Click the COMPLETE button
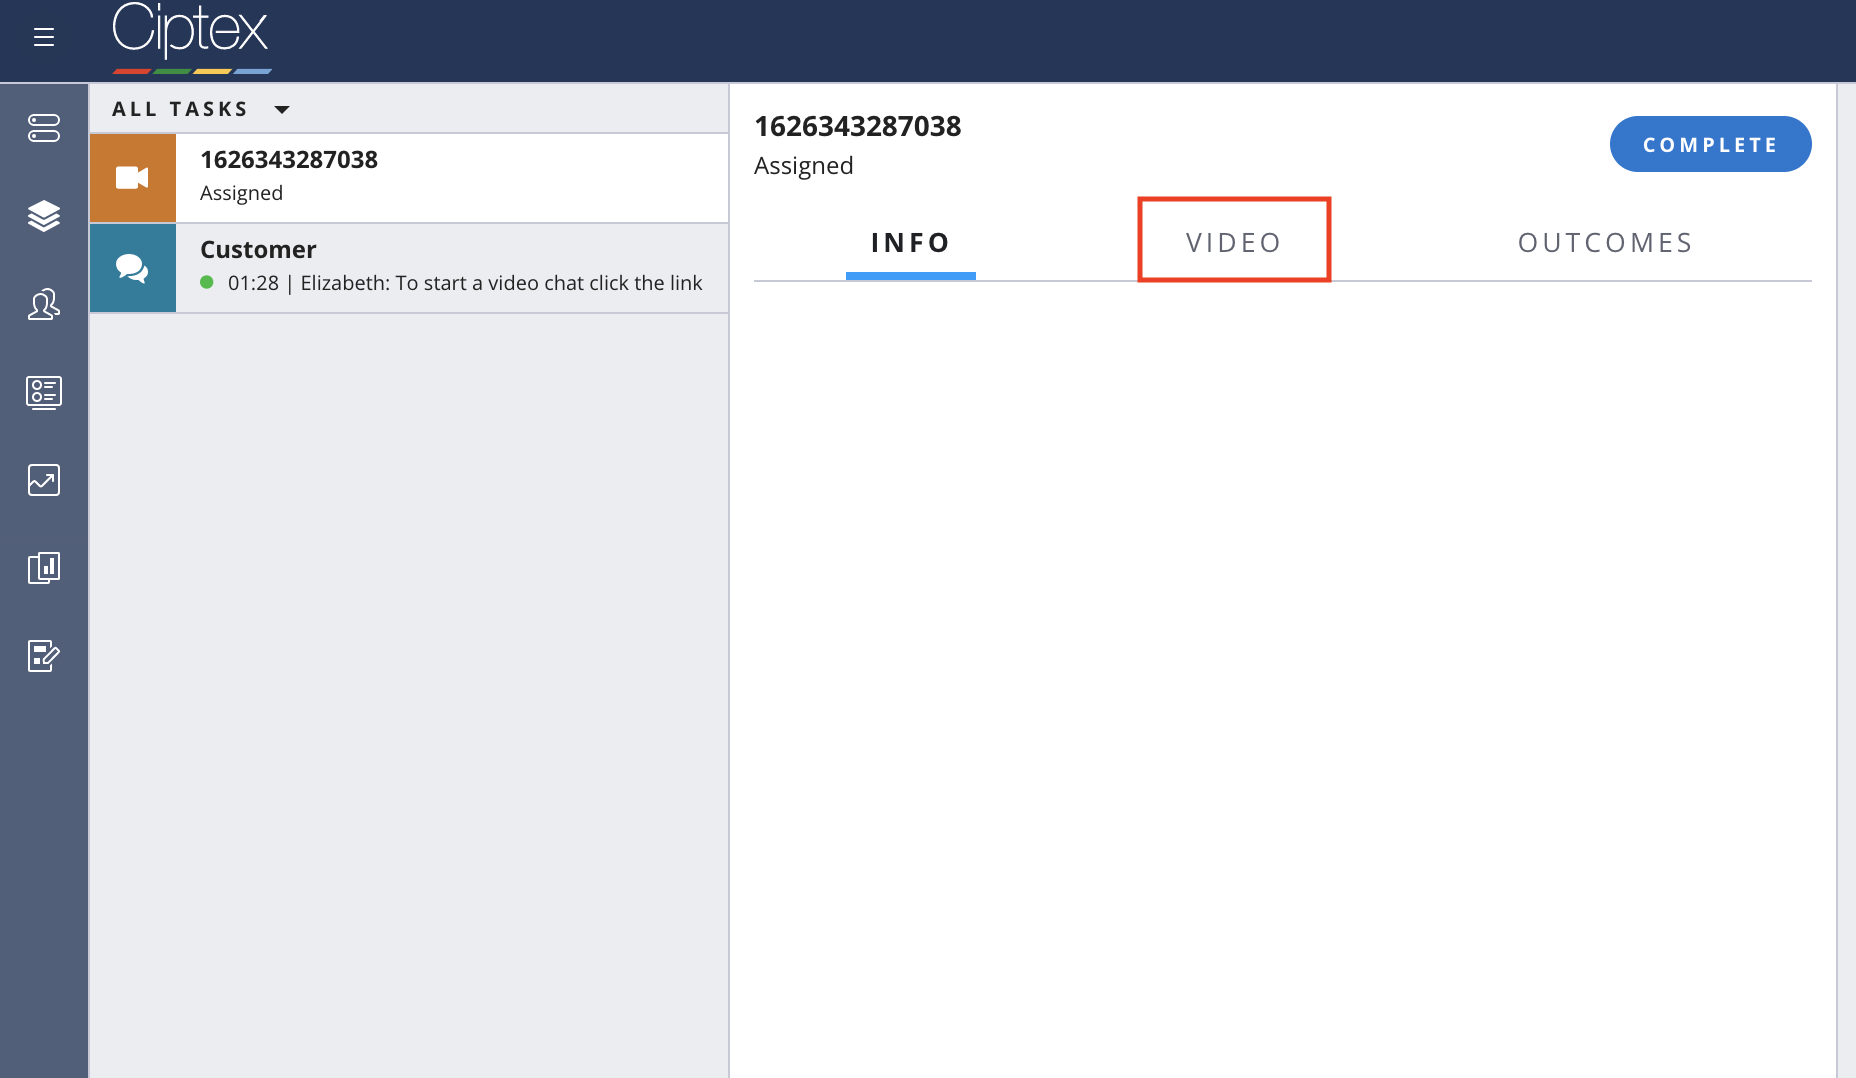The width and height of the screenshot is (1856, 1078). 1710,144
